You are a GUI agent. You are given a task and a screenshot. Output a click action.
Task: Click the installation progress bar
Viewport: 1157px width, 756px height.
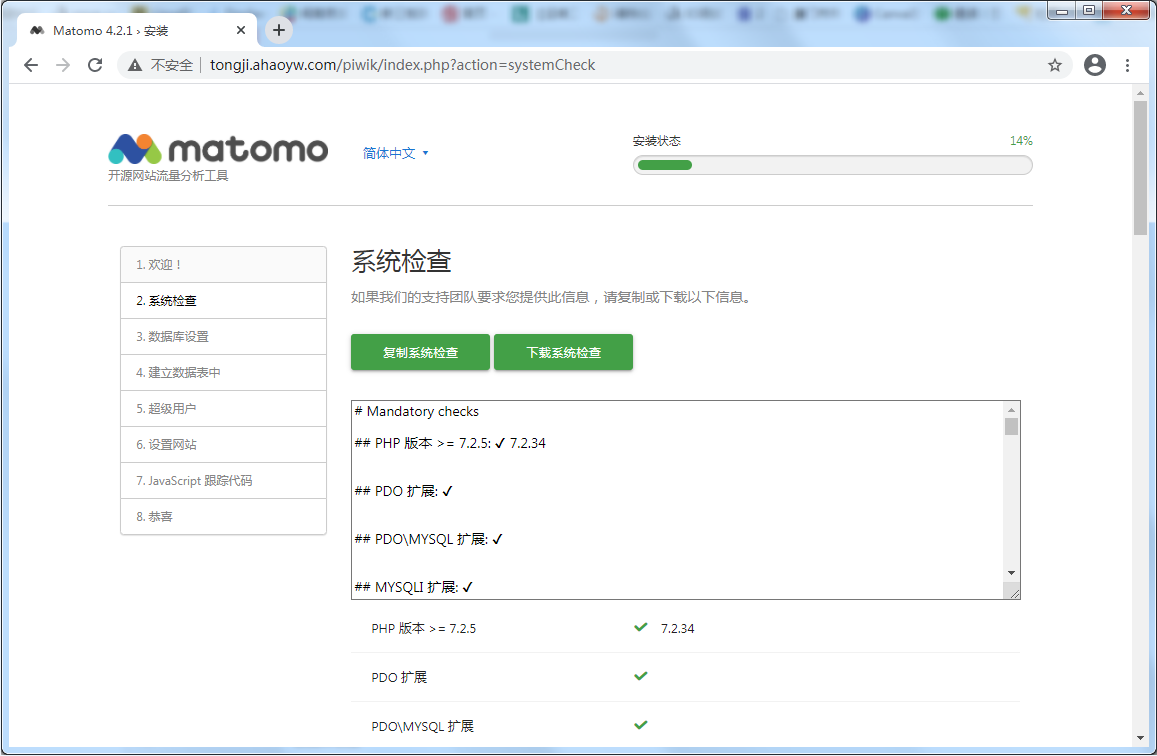[832, 165]
